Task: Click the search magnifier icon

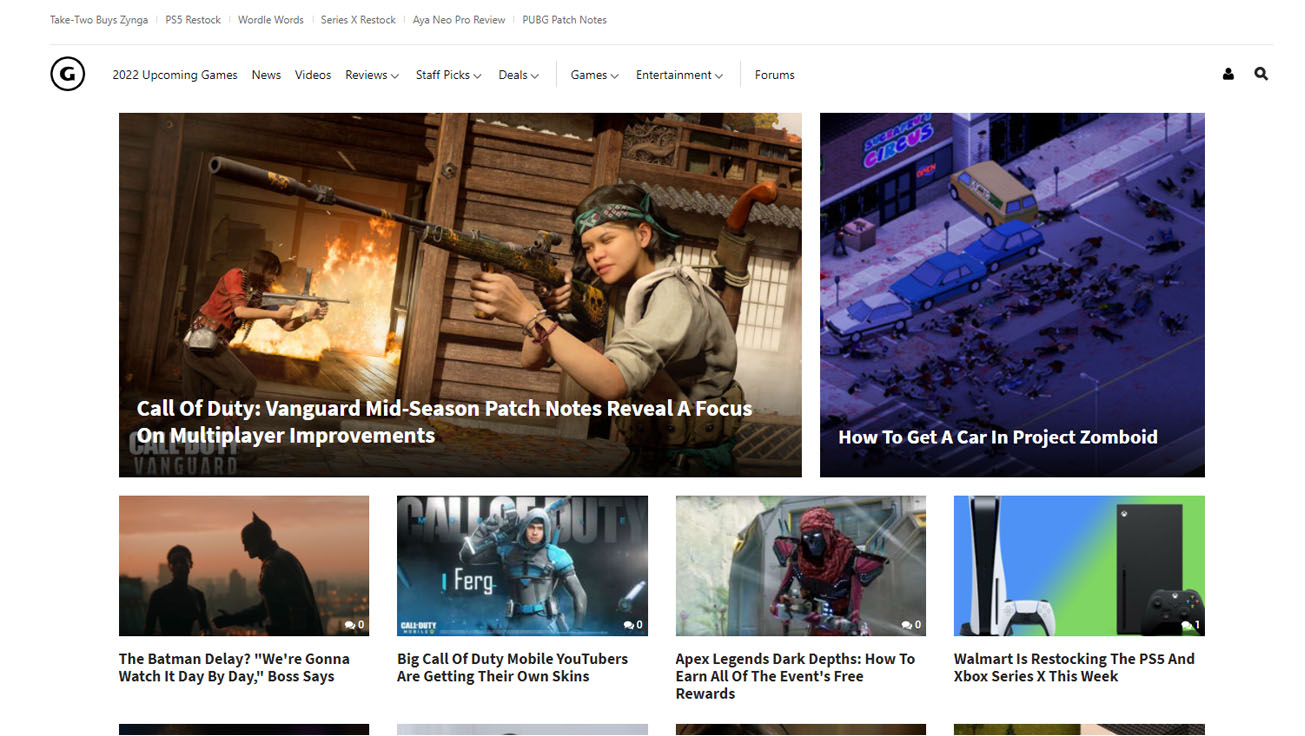Action: coord(1261,74)
